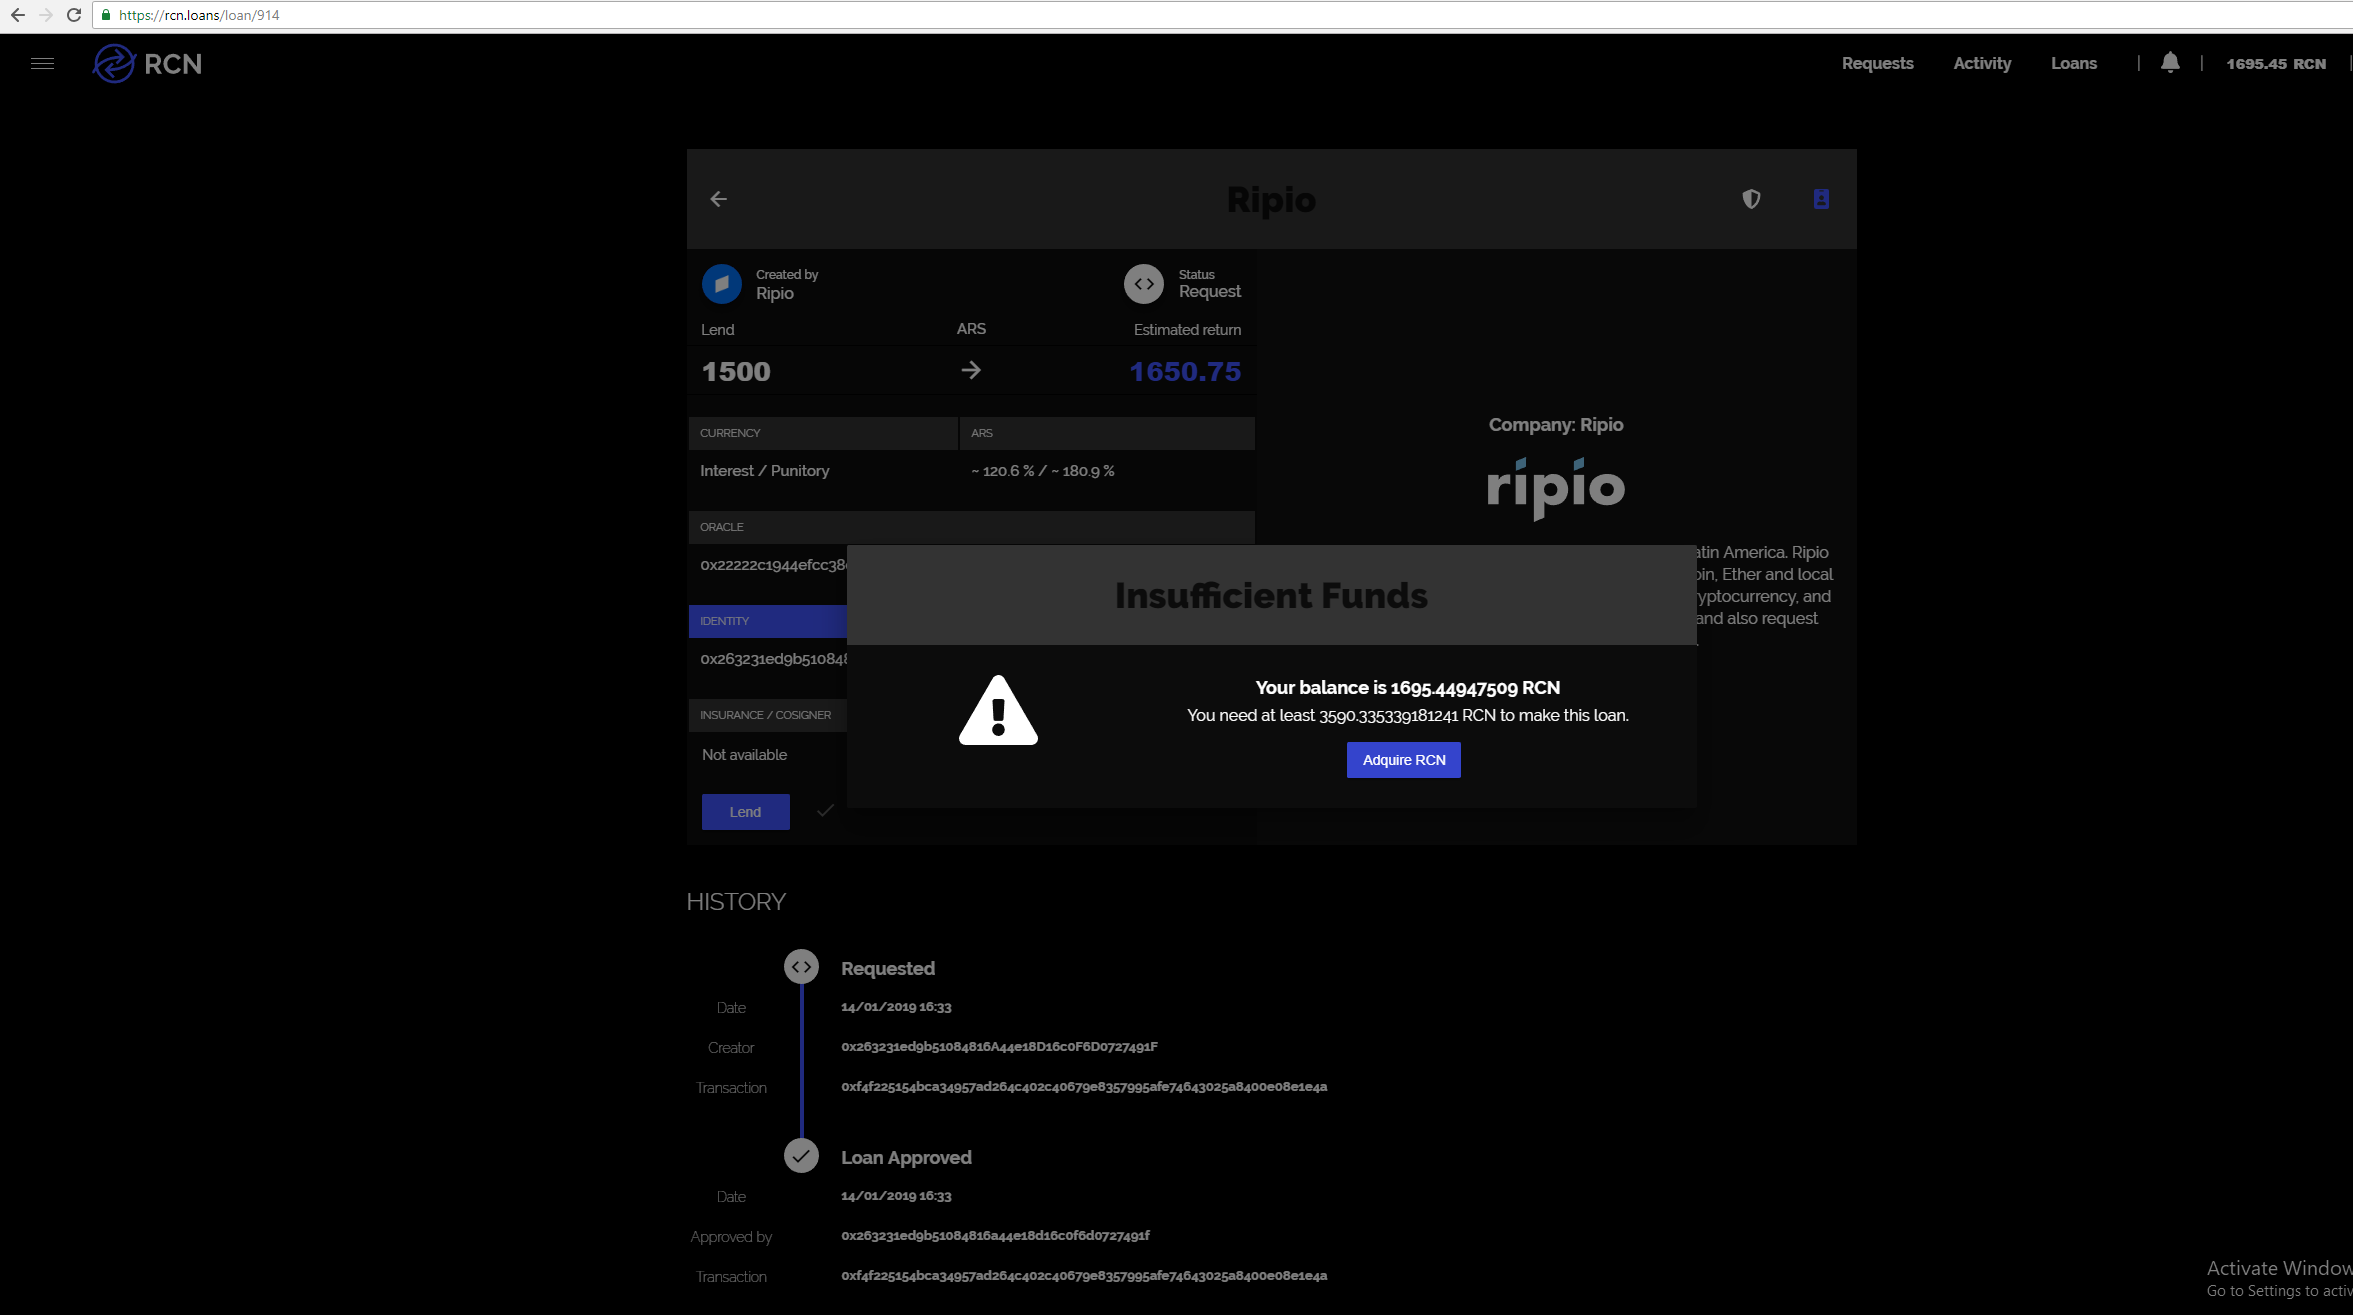Open the Requests menu item
This screenshot has height=1315, width=2353.
click(x=1877, y=63)
